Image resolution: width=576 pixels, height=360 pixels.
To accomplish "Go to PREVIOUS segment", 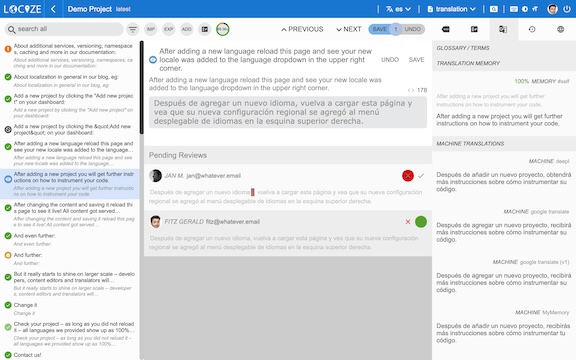I will click(302, 29).
